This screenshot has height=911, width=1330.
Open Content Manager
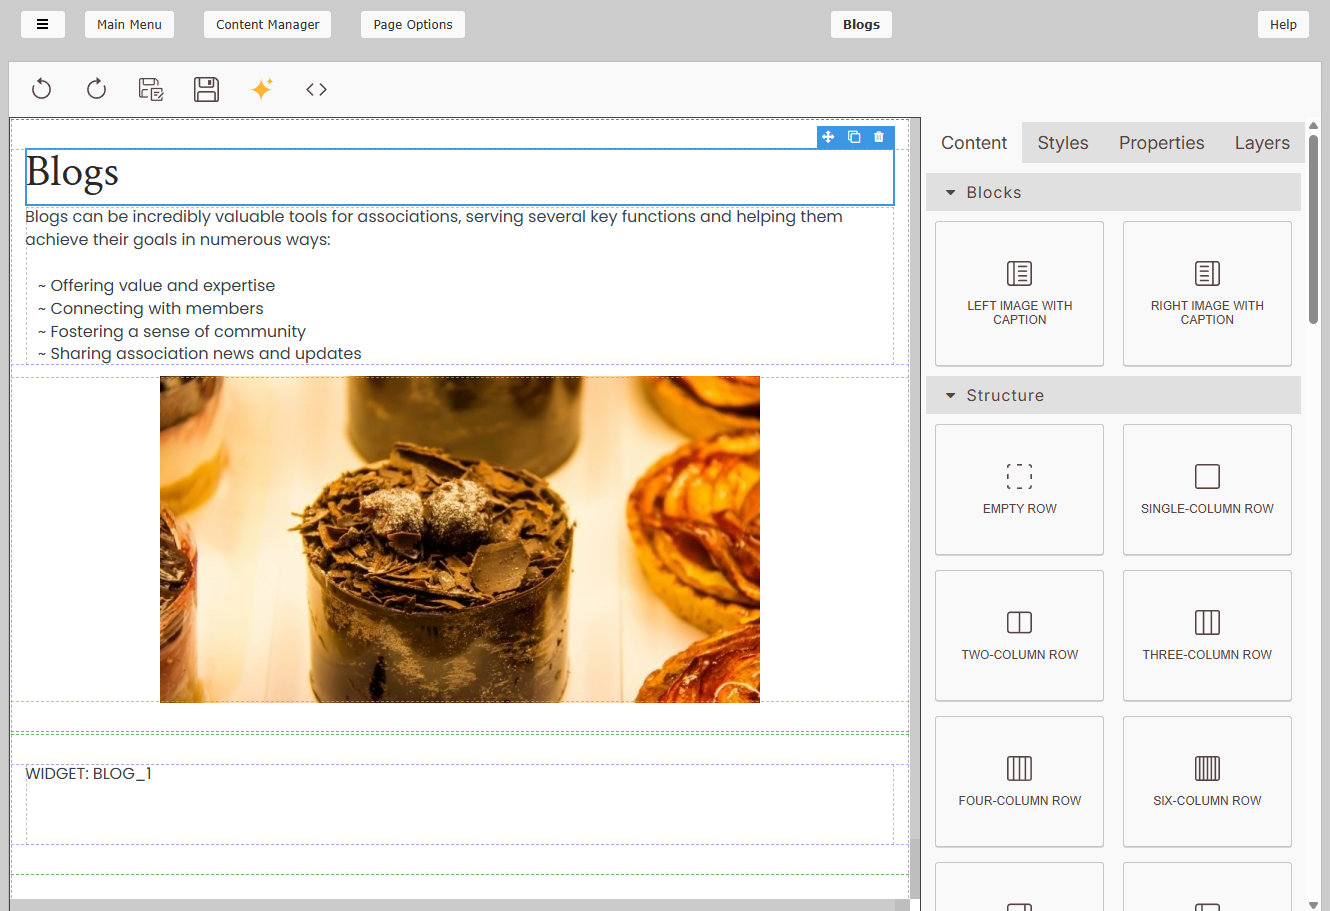click(x=267, y=24)
